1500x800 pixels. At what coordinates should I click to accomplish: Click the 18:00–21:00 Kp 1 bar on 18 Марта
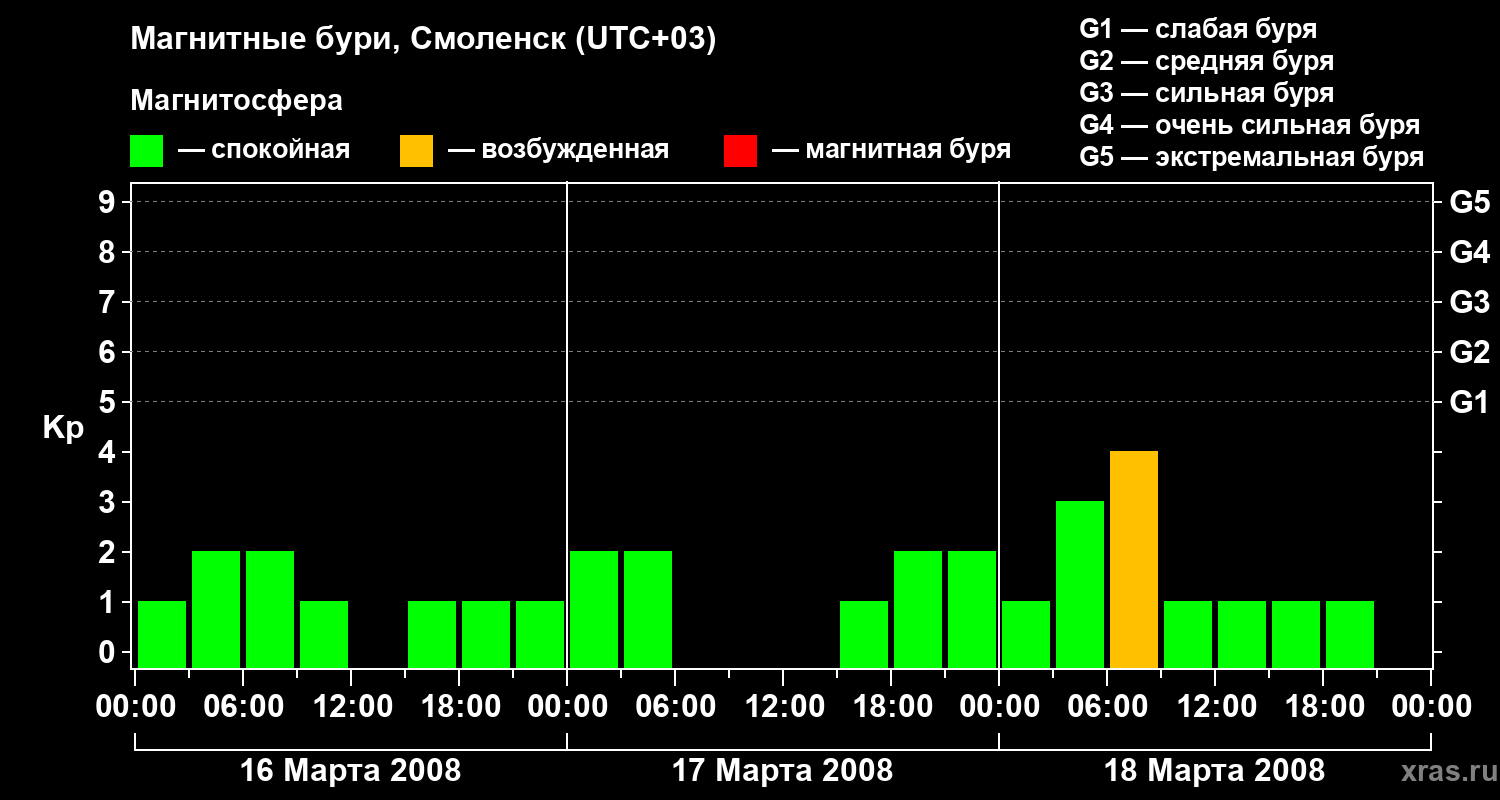pyautogui.click(x=1350, y=634)
